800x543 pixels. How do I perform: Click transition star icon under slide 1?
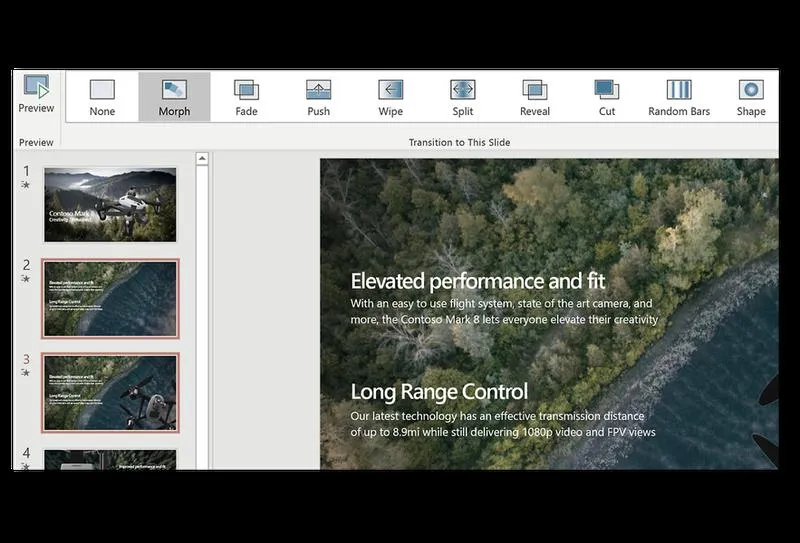pyautogui.click(x=26, y=185)
